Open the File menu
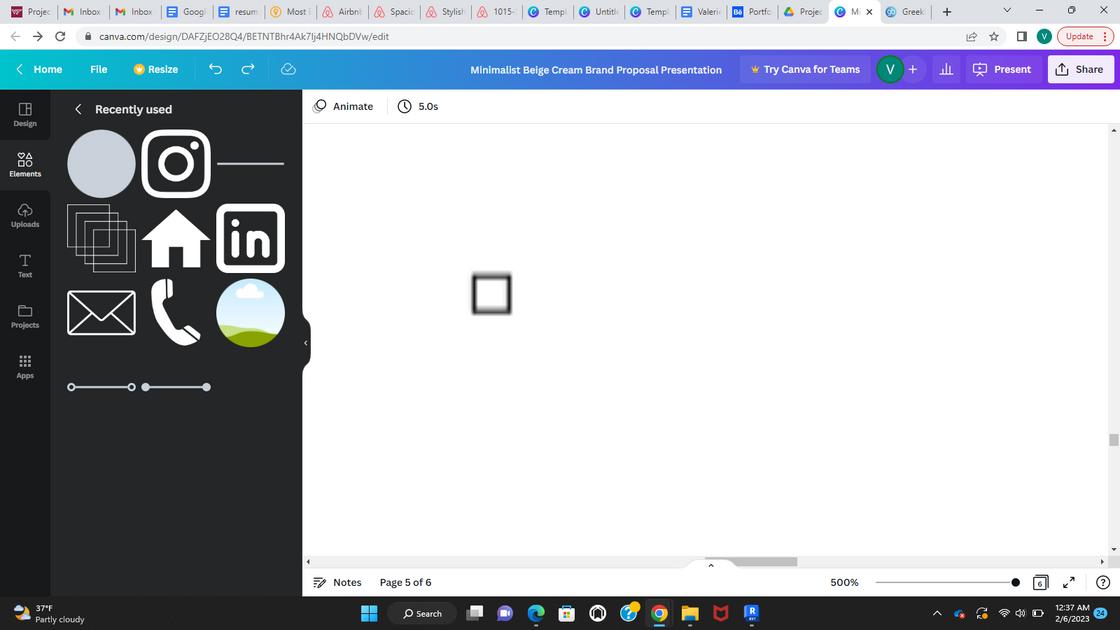The height and width of the screenshot is (630, 1120). 99,69
